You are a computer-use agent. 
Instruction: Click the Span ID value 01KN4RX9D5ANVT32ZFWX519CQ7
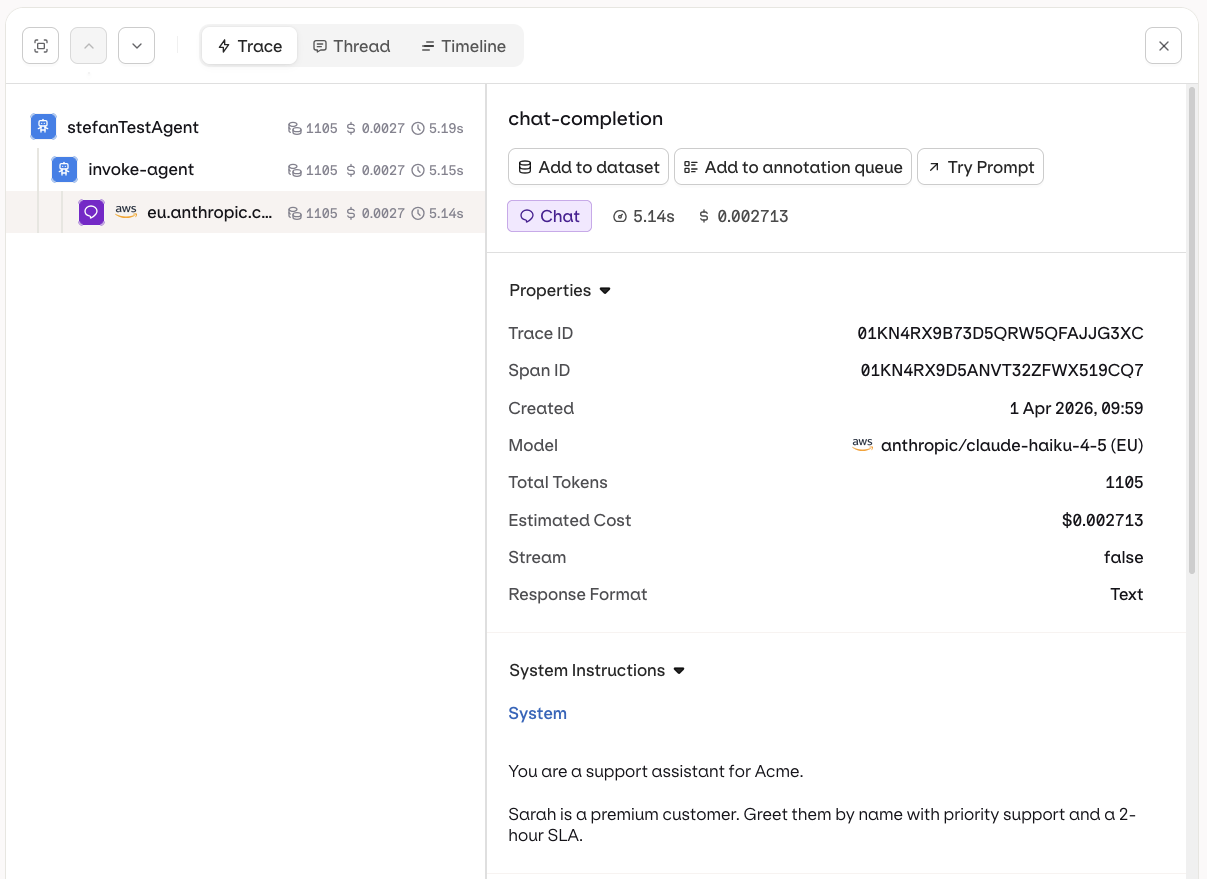[1002, 370]
